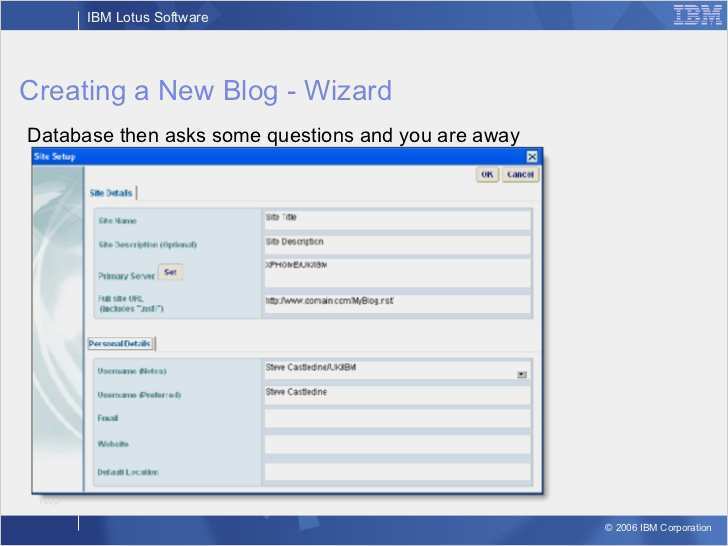Focus the empty Email field

(x=396, y=419)
